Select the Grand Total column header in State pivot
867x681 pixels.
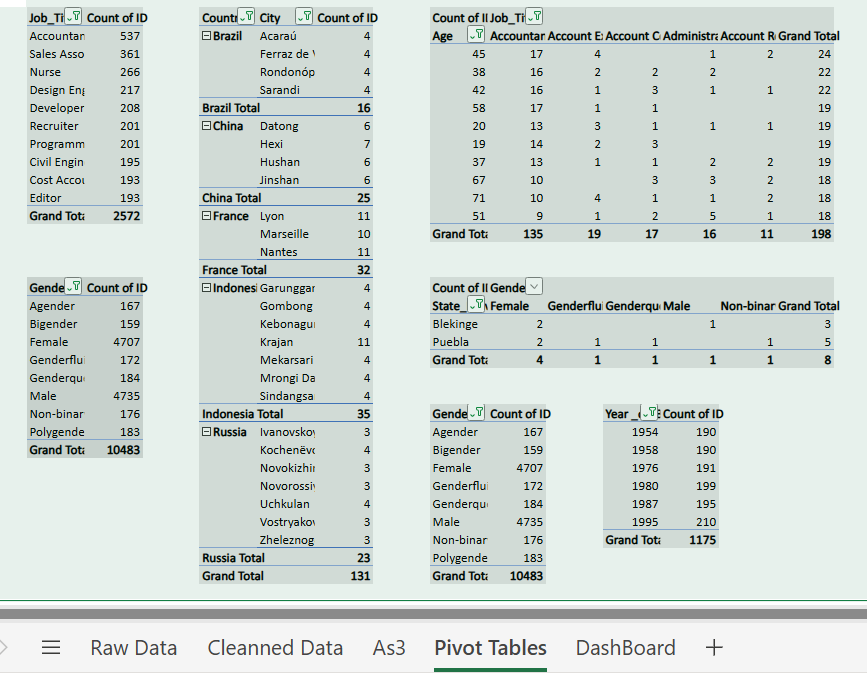(x=809, y=306)
